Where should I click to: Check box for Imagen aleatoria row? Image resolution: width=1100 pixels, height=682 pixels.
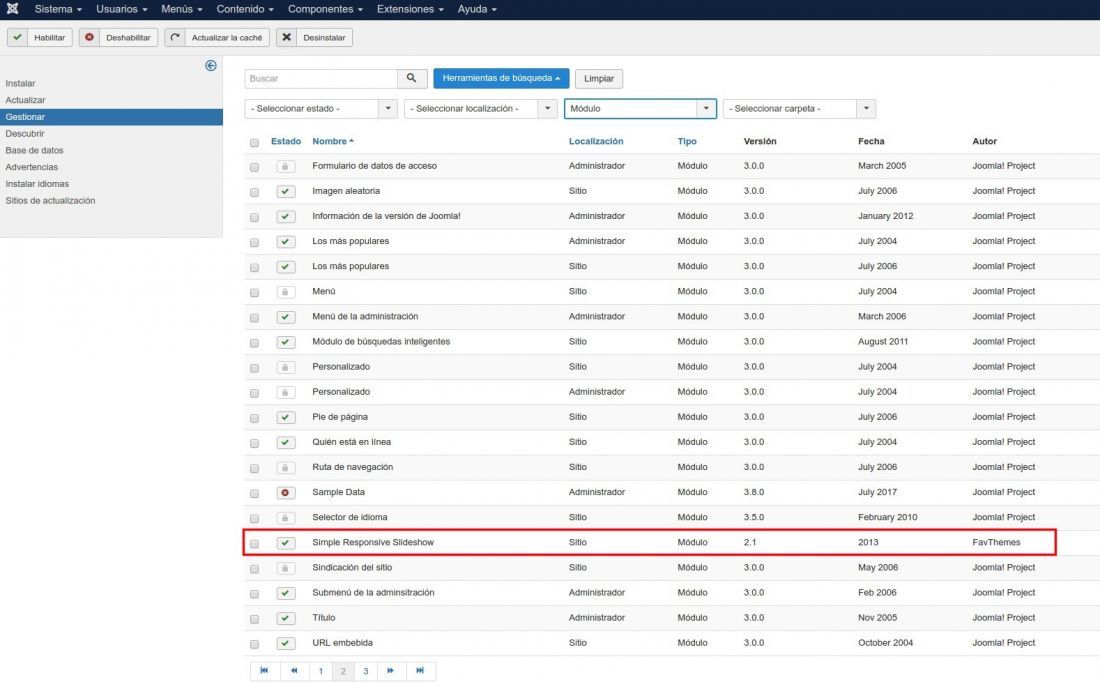pyautogui.click(x=254, y=192)
